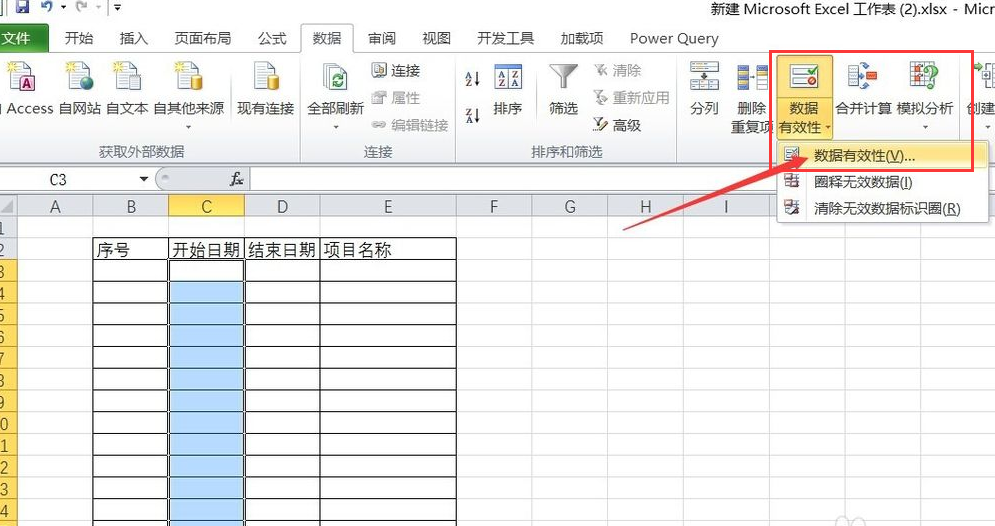995x526 pixels.
Task: Click the 数据有效性 icon in ribbon
Action: (x=804, y=77)
